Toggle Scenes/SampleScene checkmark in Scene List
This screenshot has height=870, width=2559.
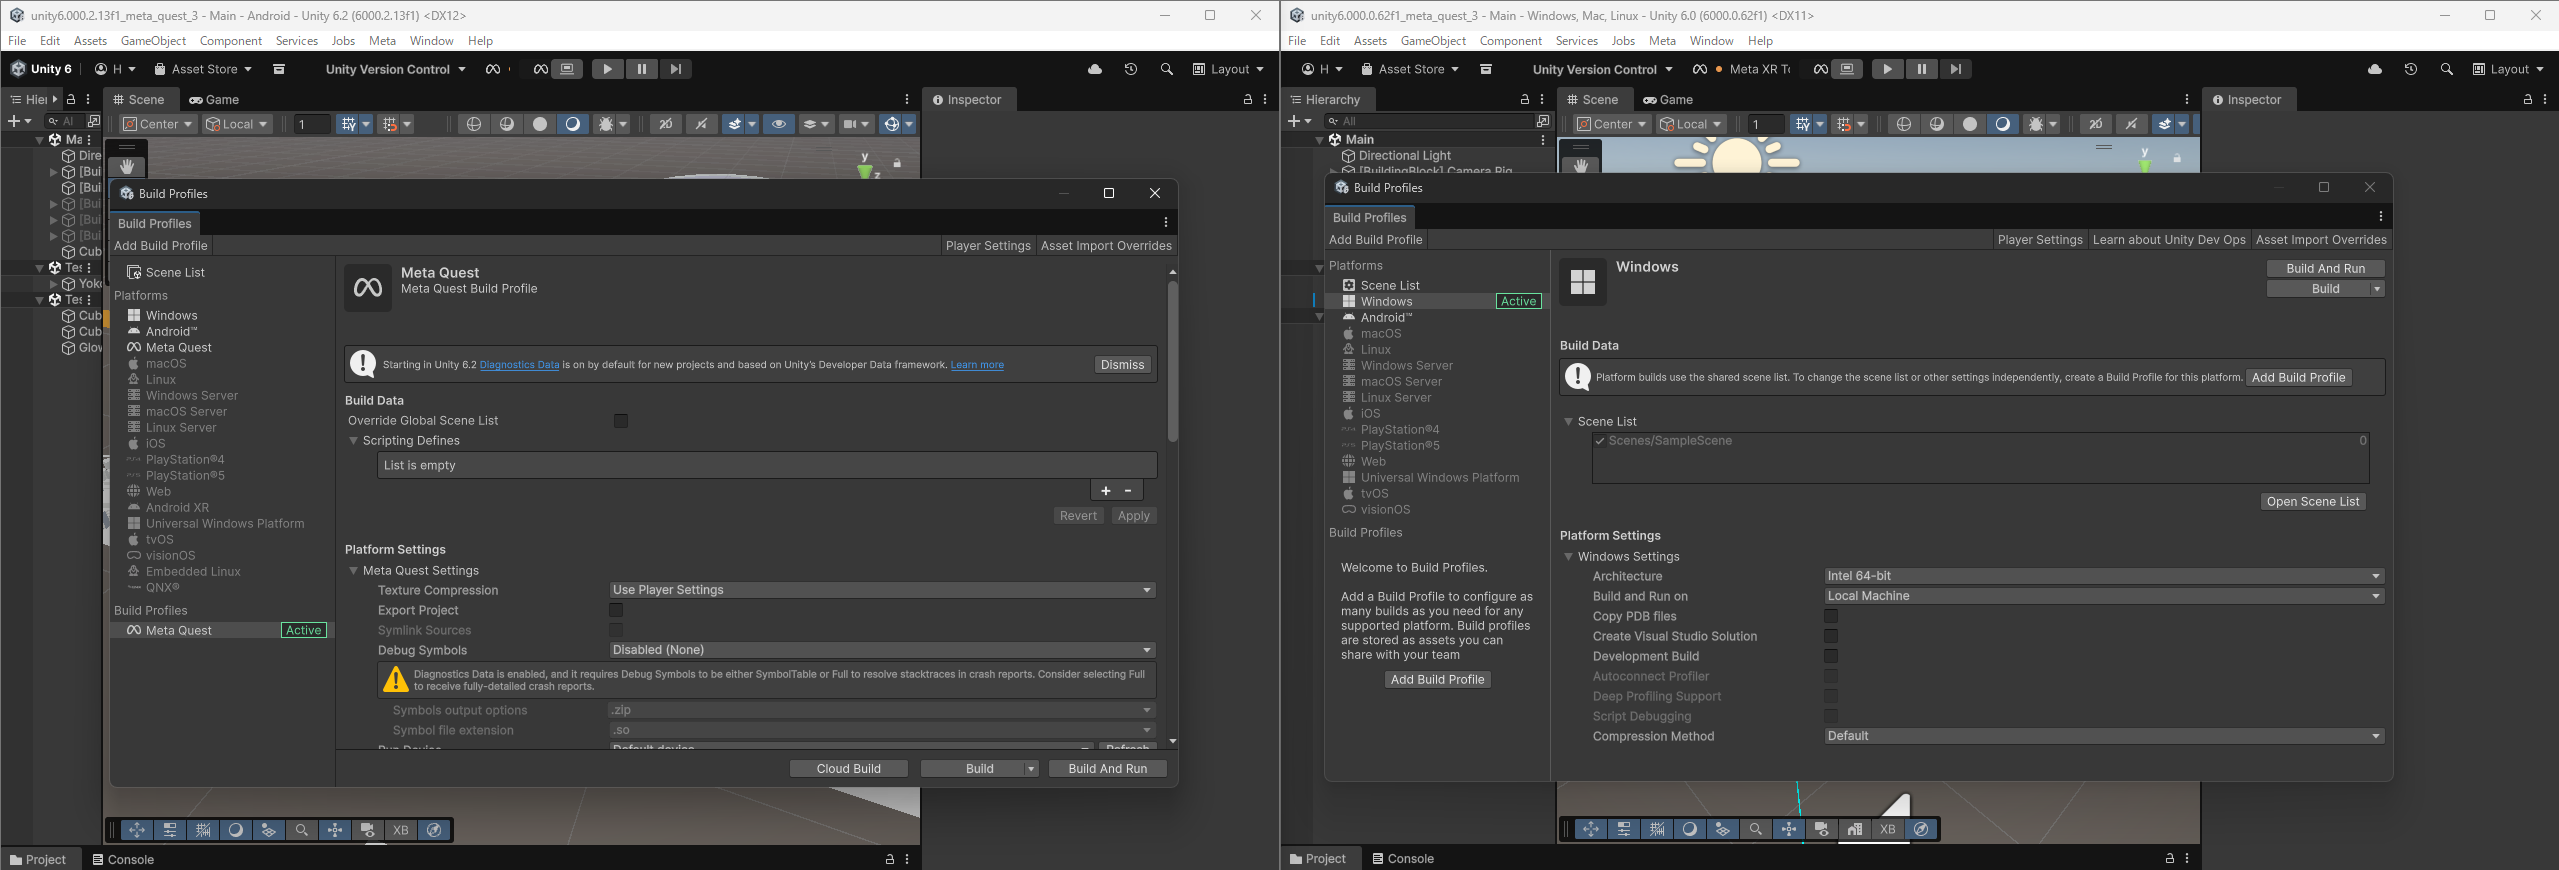pos(1600,441)
